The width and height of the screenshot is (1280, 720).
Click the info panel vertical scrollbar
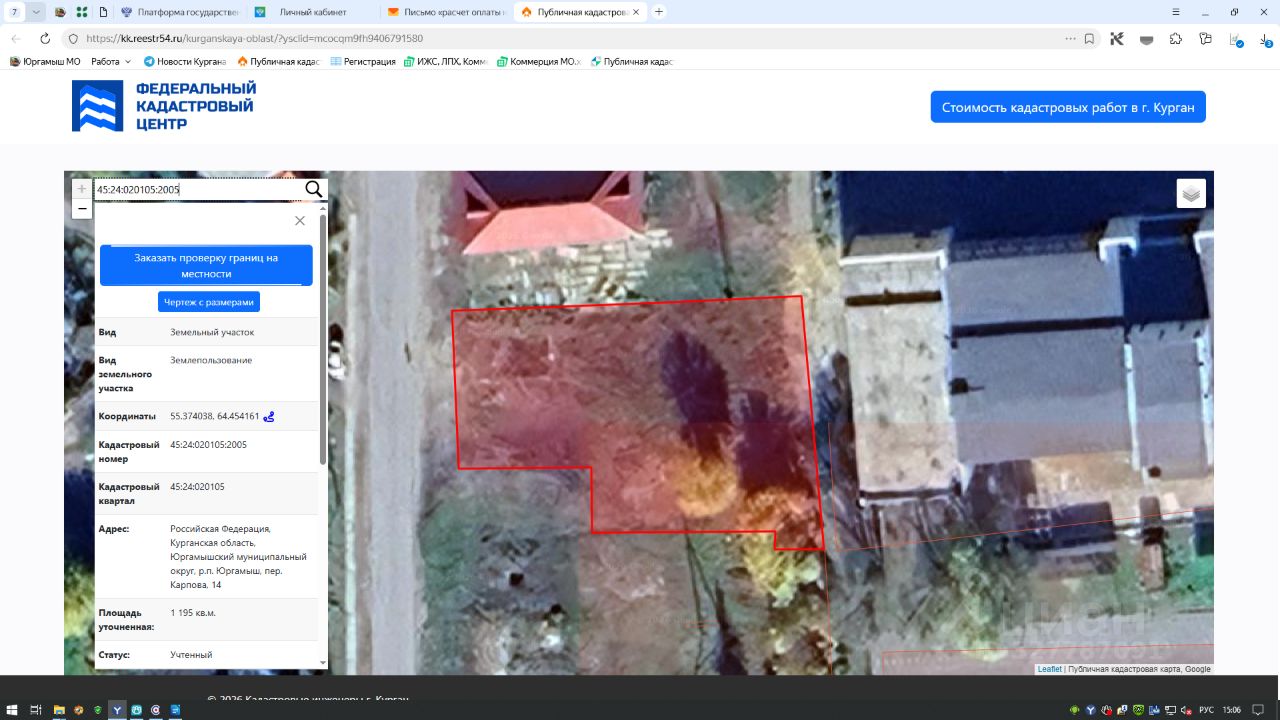coord(322,340)
